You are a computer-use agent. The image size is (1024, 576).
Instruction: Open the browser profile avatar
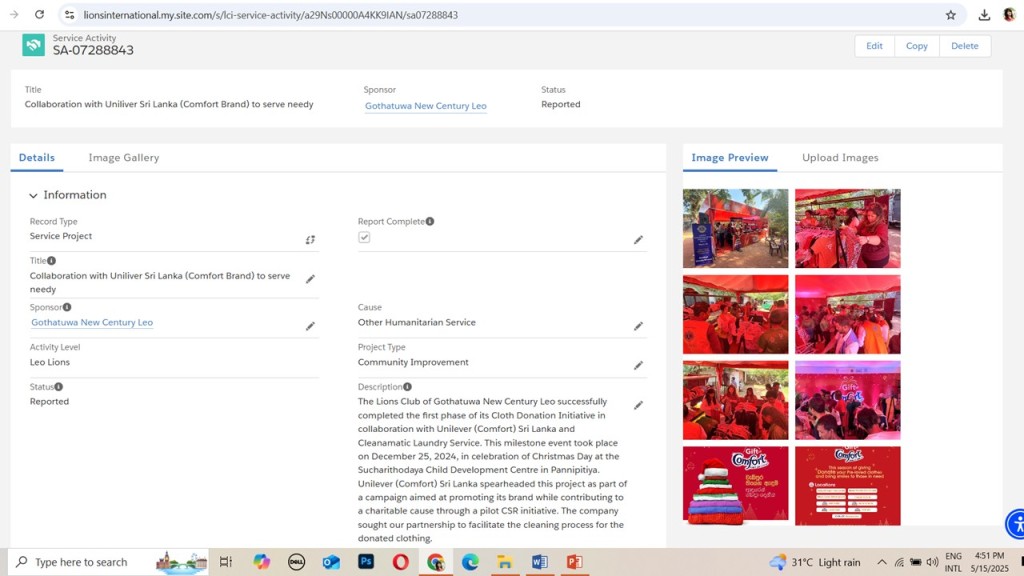click(1010, 14)
